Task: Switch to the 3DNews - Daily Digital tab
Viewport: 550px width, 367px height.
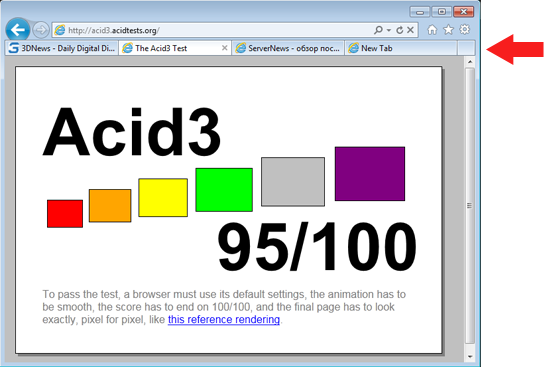Action: [x=62, y=48]
